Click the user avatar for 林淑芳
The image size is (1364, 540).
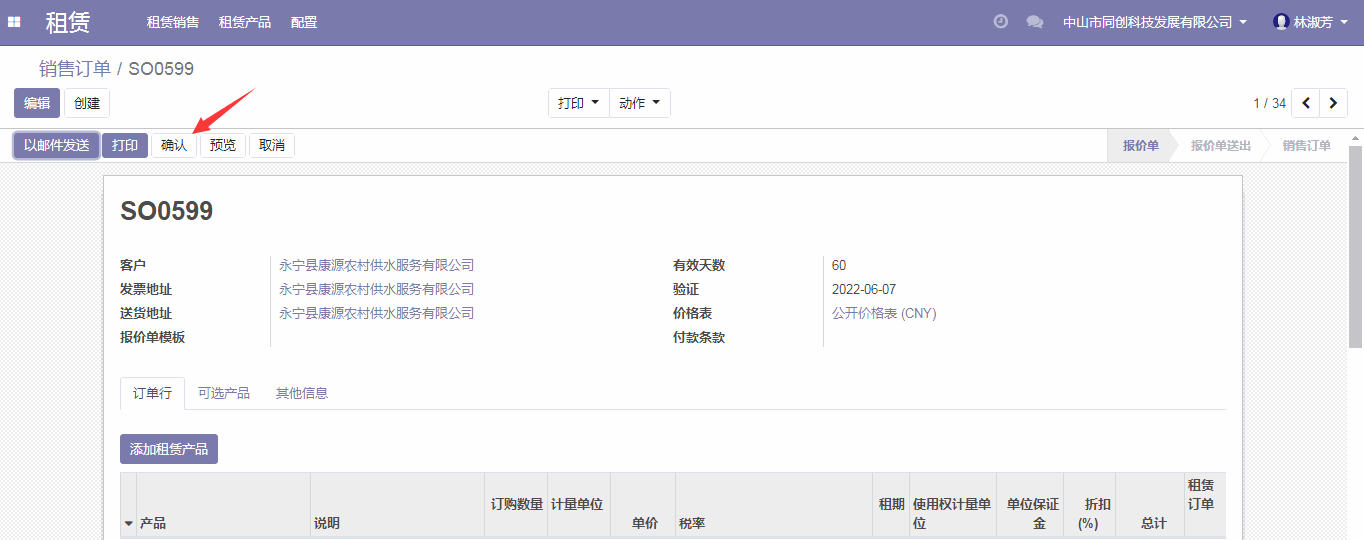[x=1281, y=22]
